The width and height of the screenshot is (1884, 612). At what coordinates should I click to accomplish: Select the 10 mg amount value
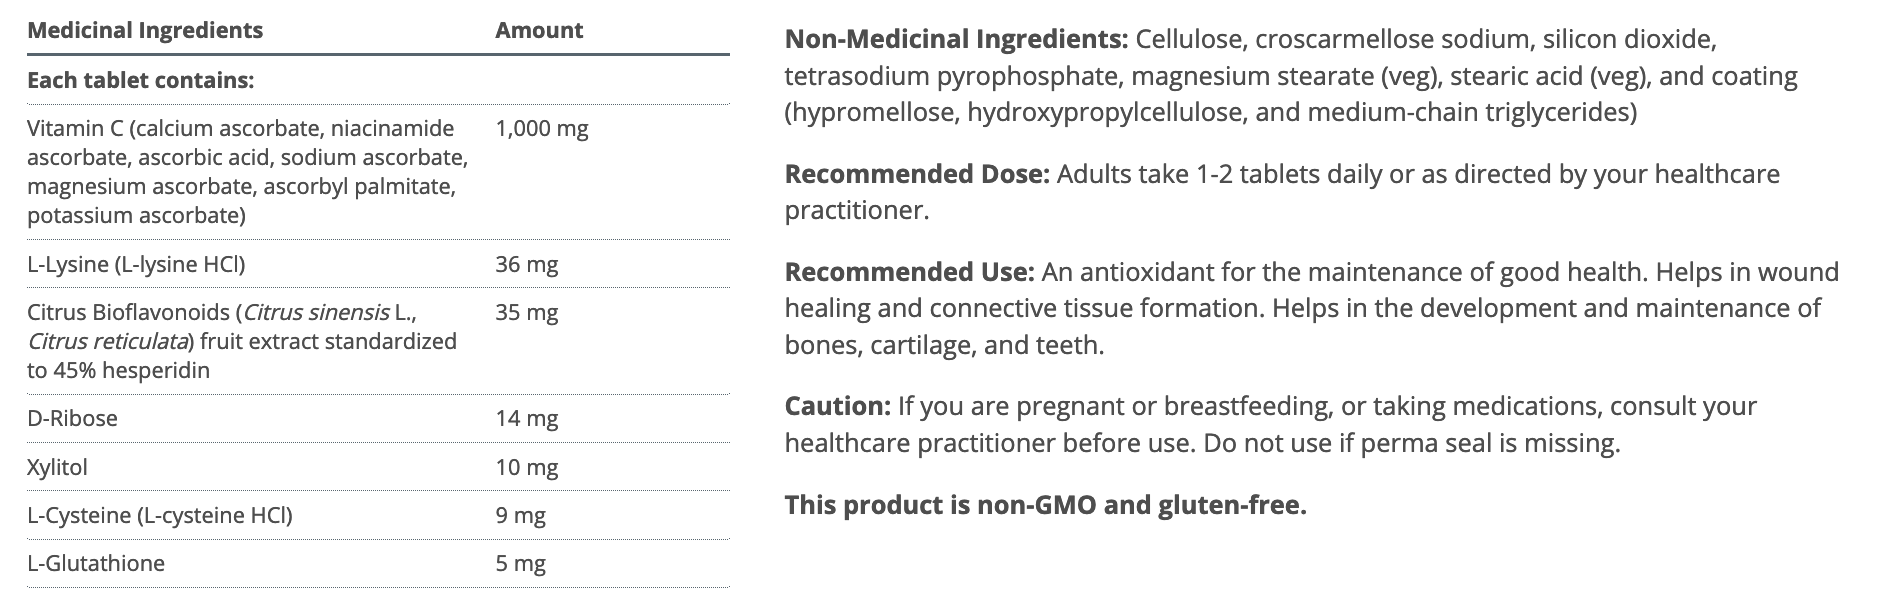click(x=527, y=467)
